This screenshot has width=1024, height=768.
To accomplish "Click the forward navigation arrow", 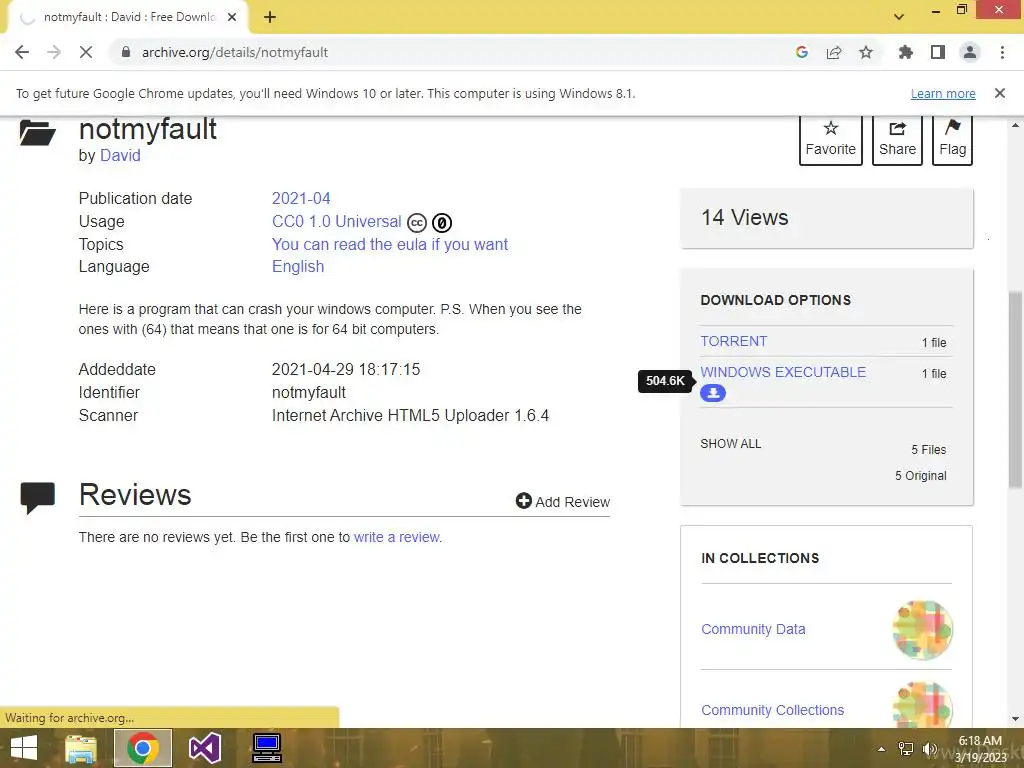I will point(54,52).
